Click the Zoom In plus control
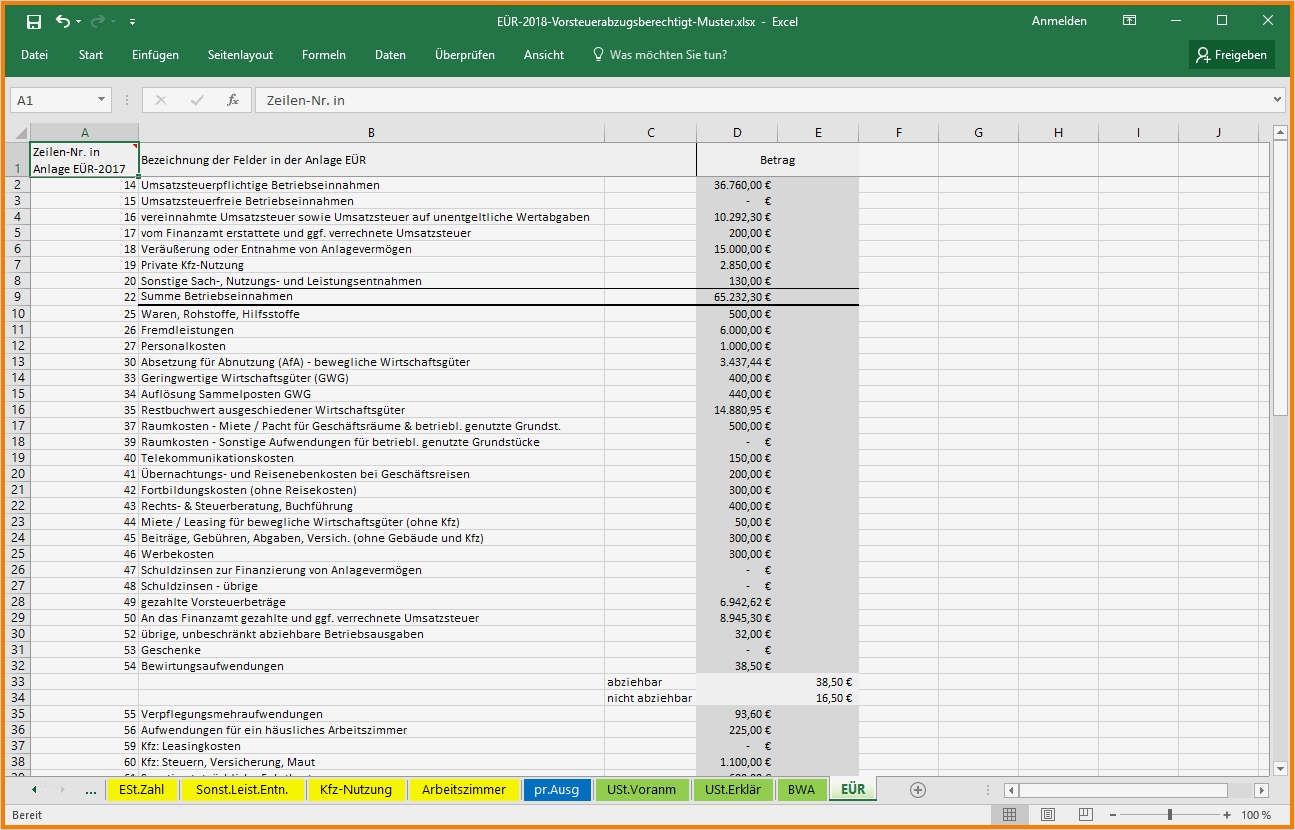 pyautogui.click(x=1228, y=815)
